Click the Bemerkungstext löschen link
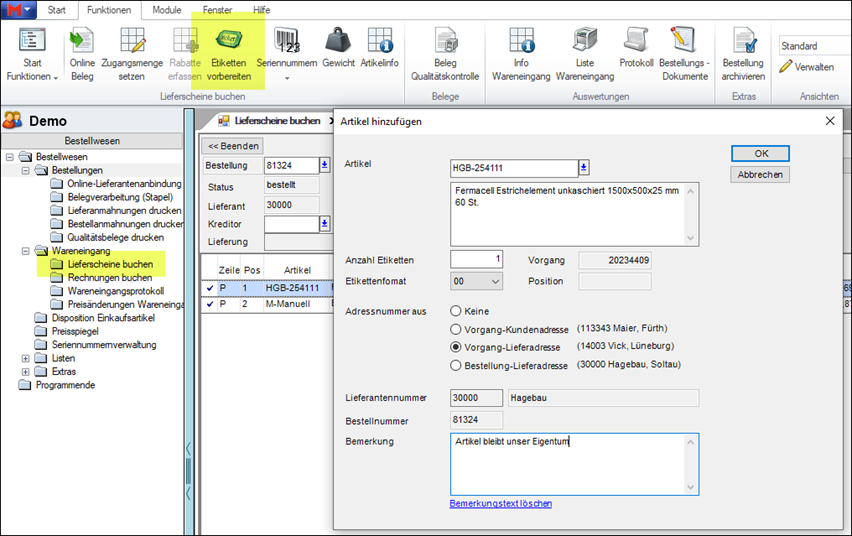The image size is (852, 536). coord(500,503)
